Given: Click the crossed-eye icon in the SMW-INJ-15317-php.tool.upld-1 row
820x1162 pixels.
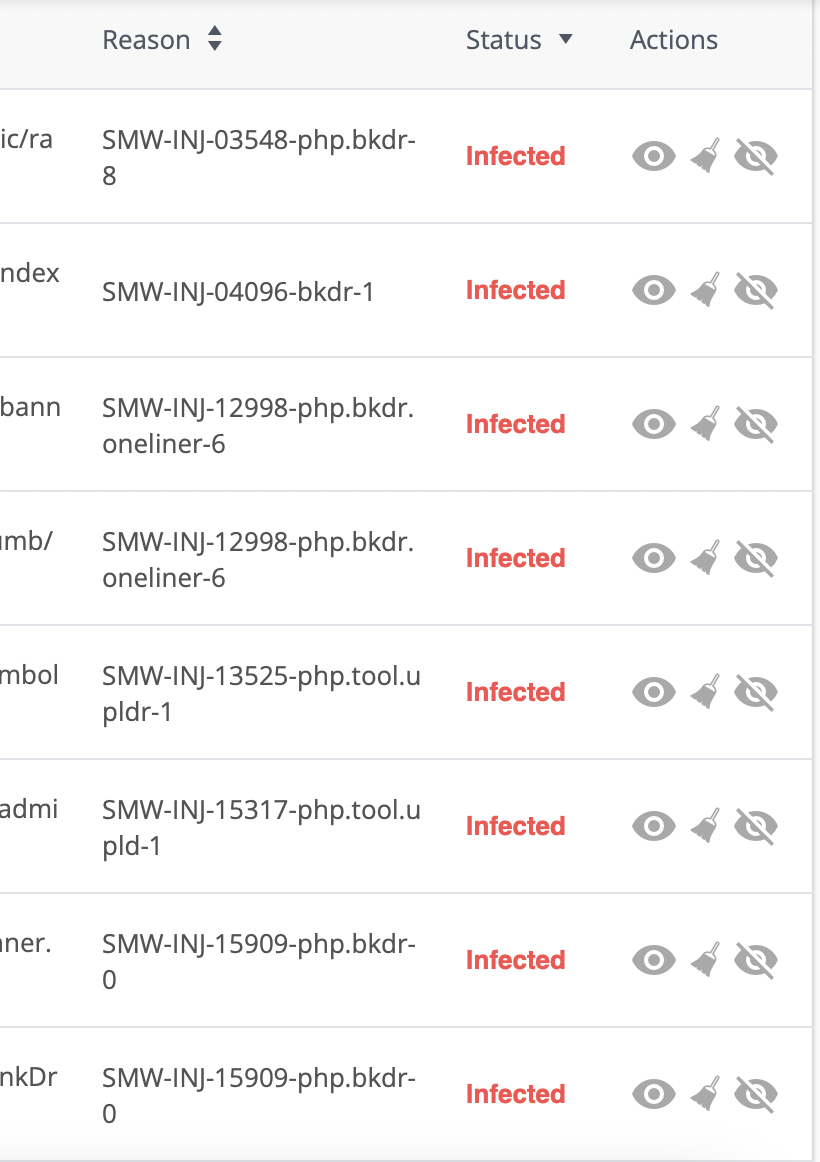Looking at the screenshot, I should pos(756,826).
